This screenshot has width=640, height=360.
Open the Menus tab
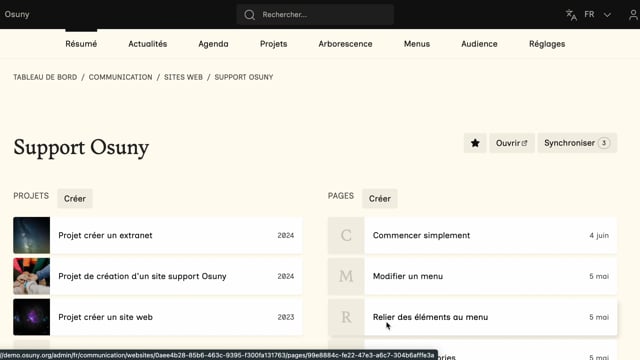pos(417,44)
